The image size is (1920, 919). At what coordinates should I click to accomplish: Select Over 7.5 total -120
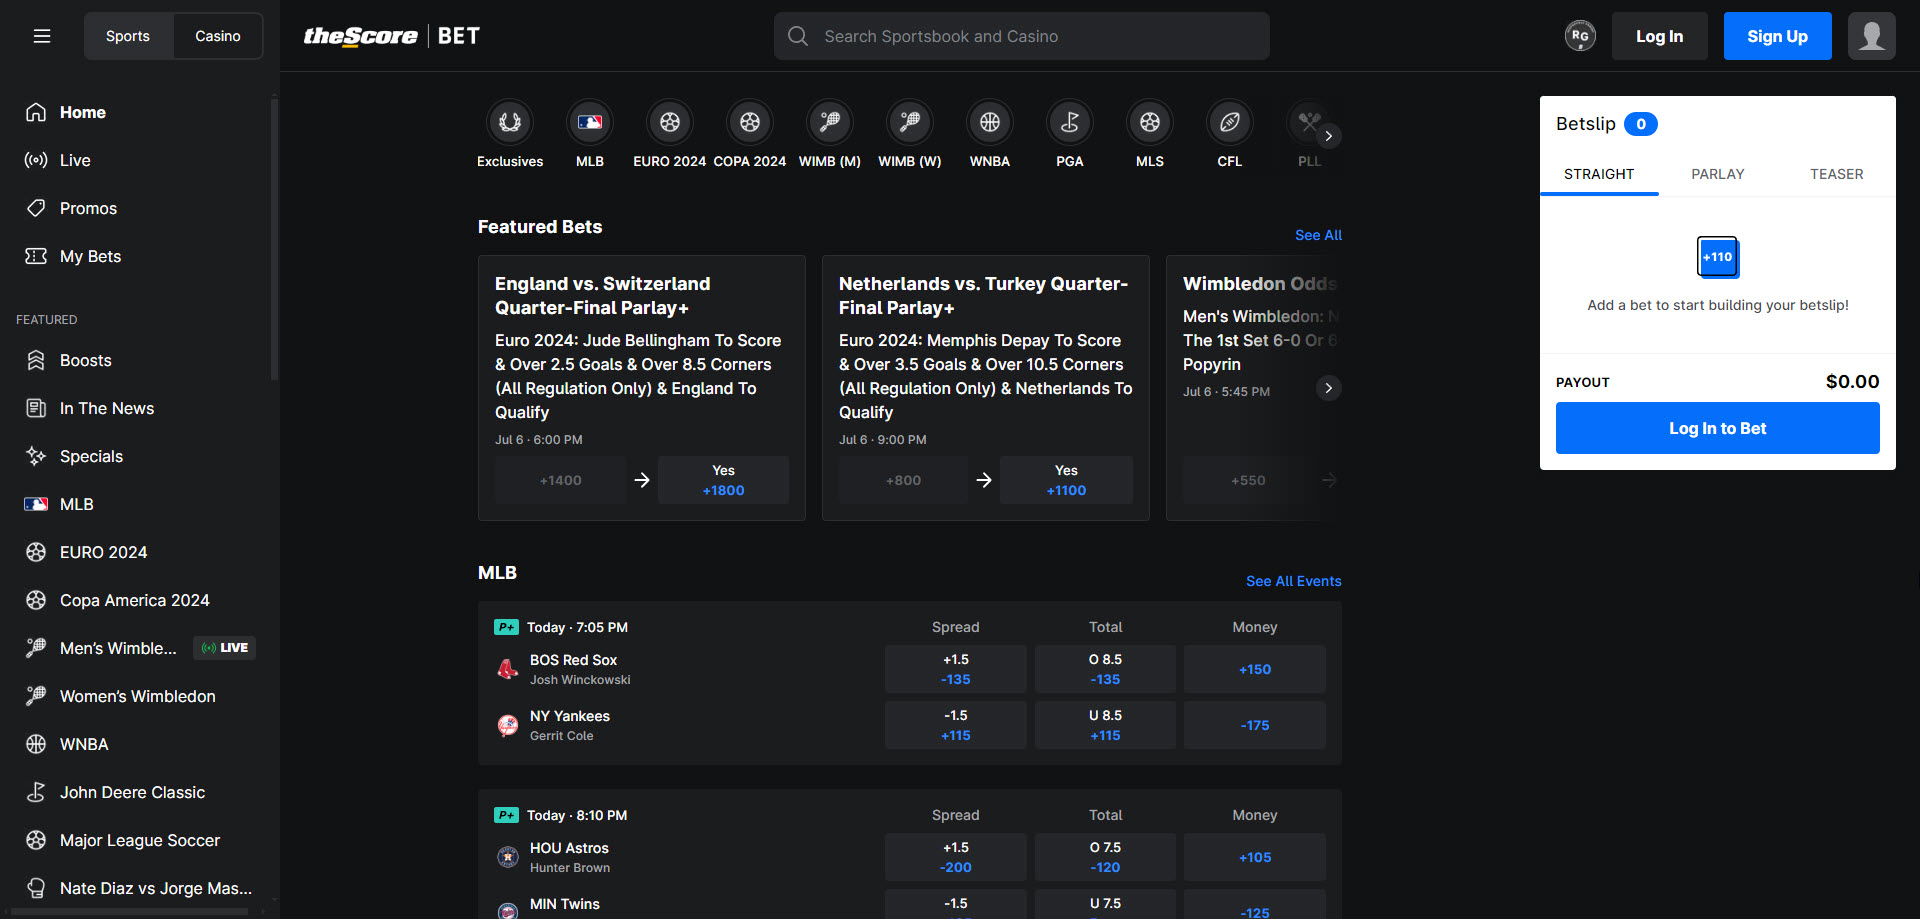(1105, 857)
